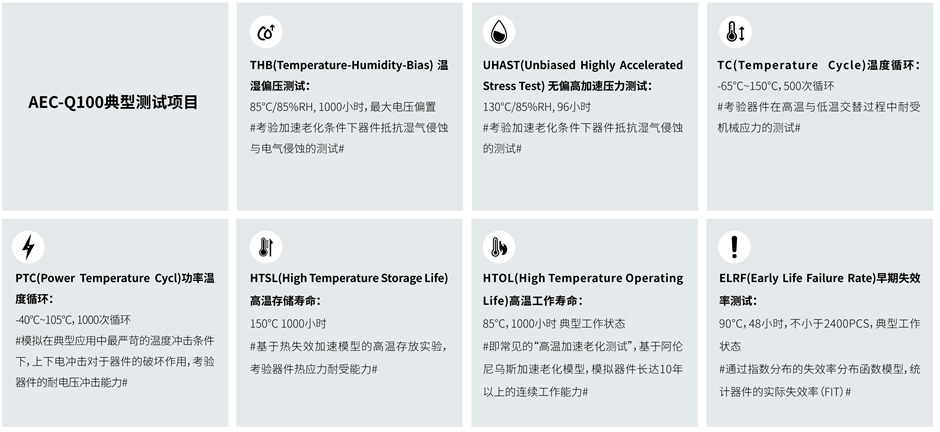Viewport: 940px width, 432px height.
Task: Click the HTSL thermometer icon
Action: [266, 247]
